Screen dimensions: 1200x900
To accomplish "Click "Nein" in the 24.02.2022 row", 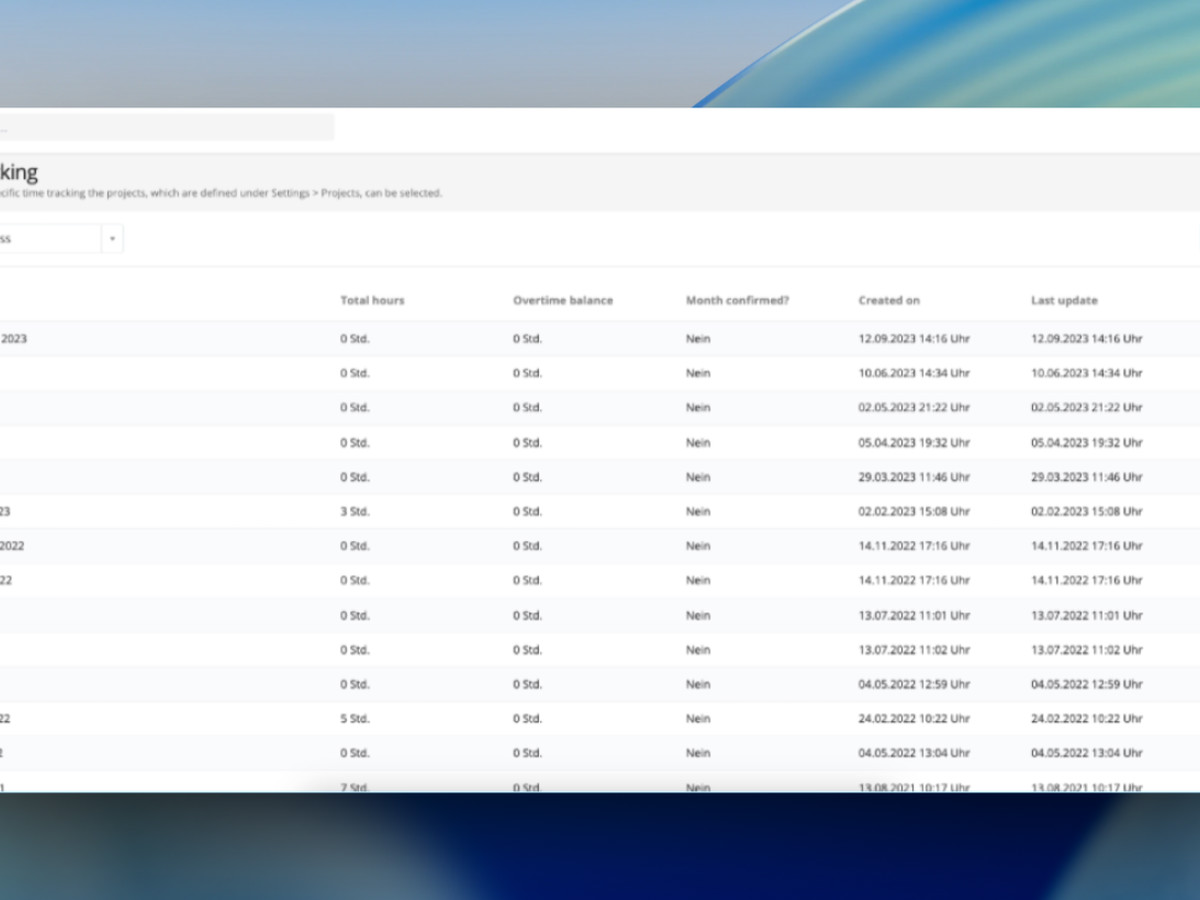I will pos(698,718).
